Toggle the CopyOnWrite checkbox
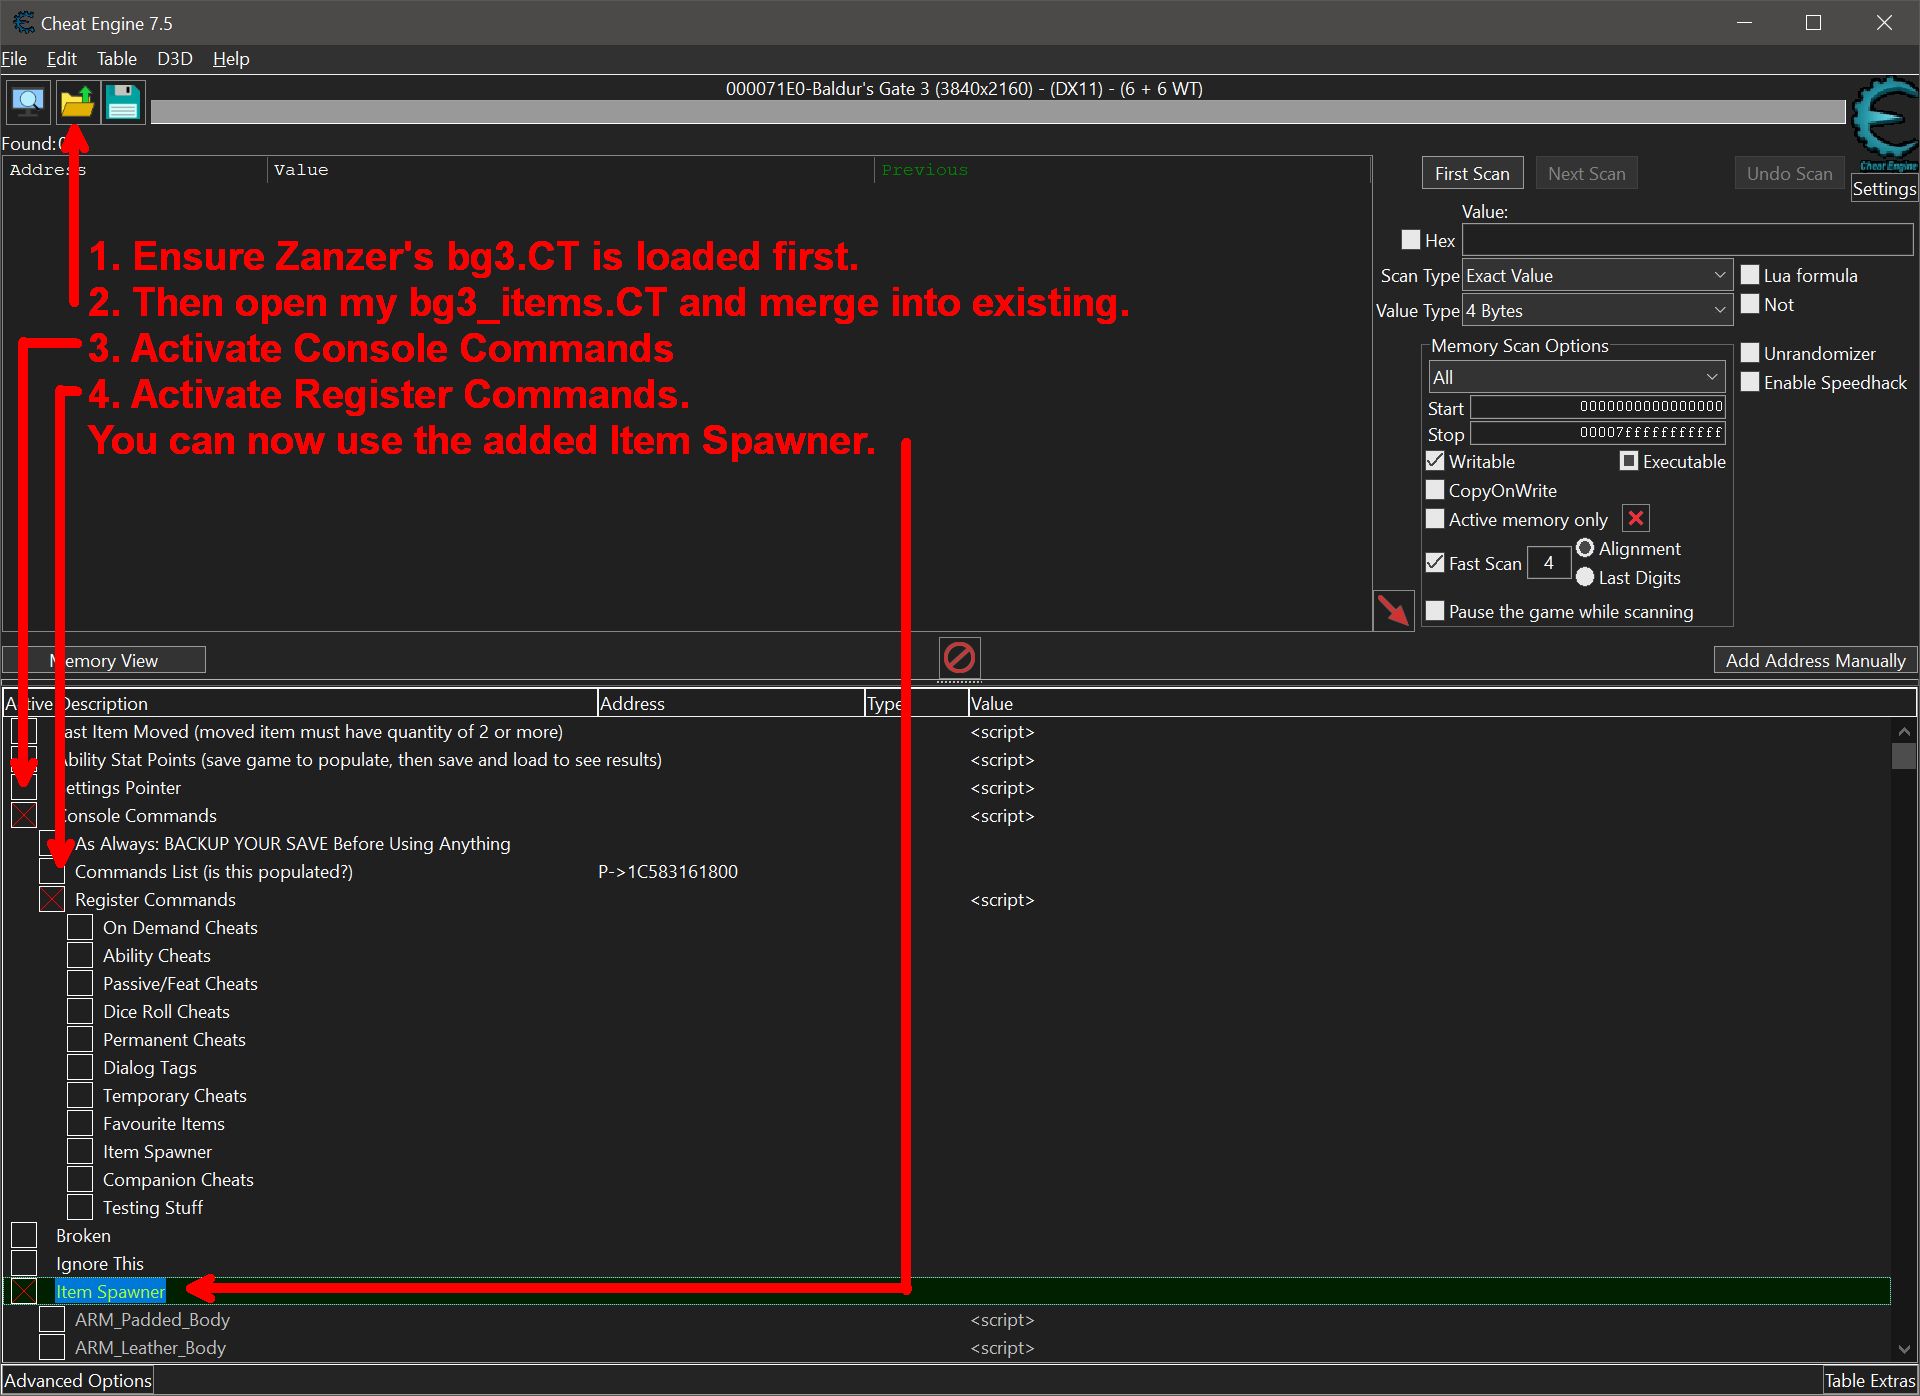The image size is (1920, 1396). point(1436,490)
